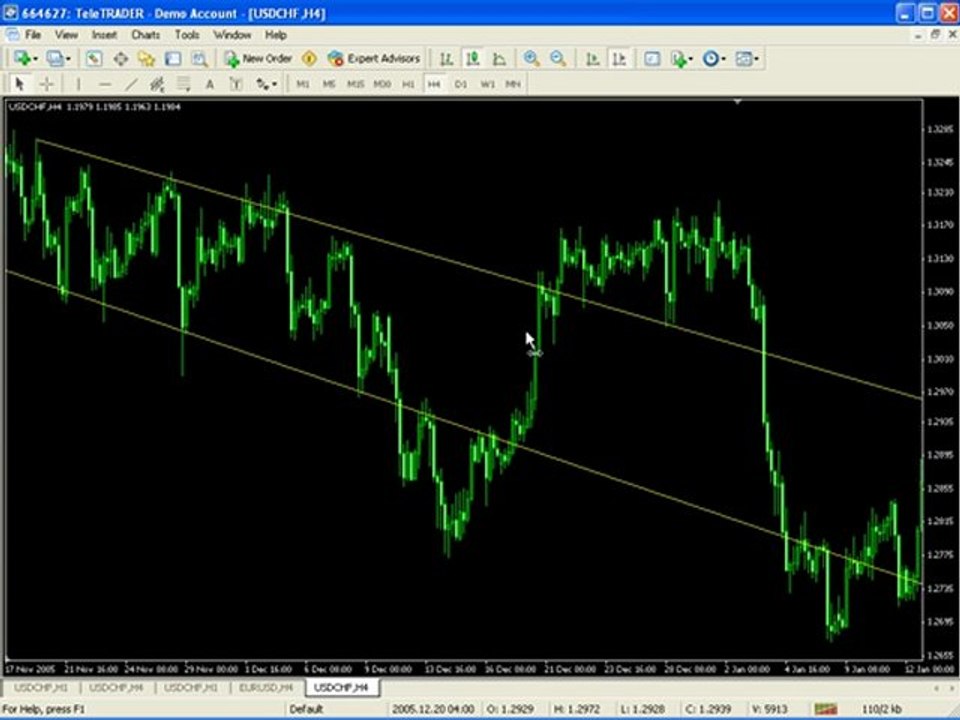Select the Text 'A' drawing tool

[x=210, y=84]
